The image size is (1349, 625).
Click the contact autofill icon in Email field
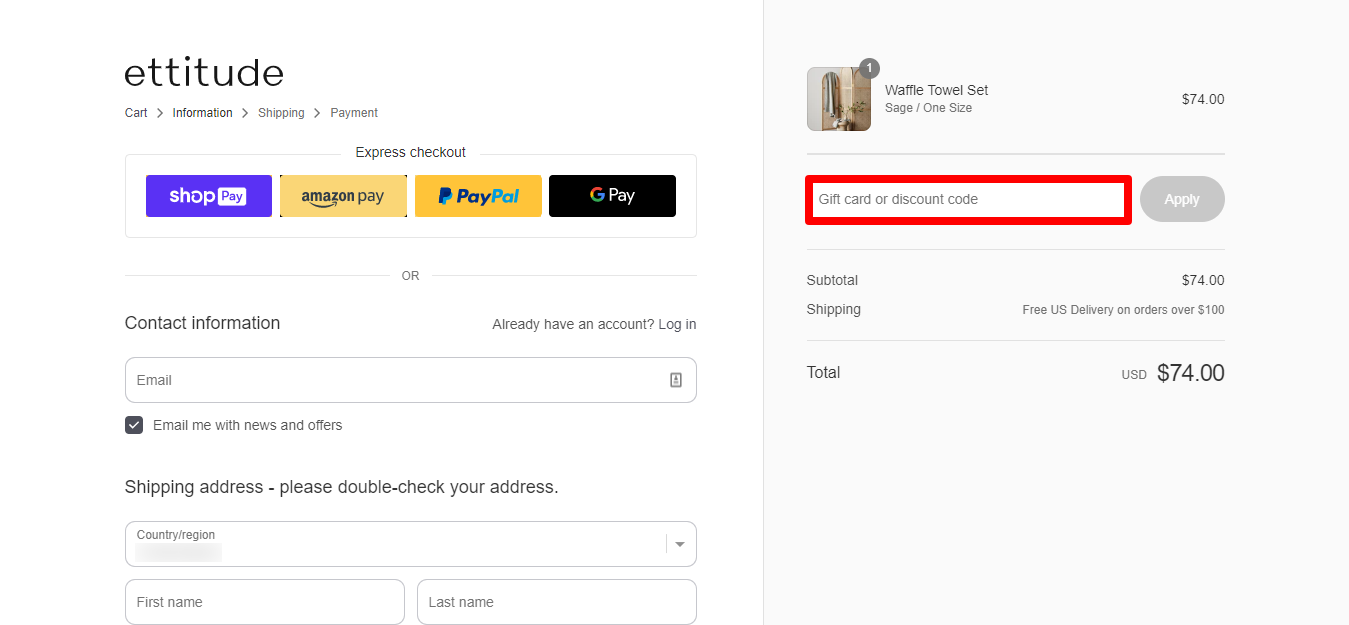click(676, 380)
